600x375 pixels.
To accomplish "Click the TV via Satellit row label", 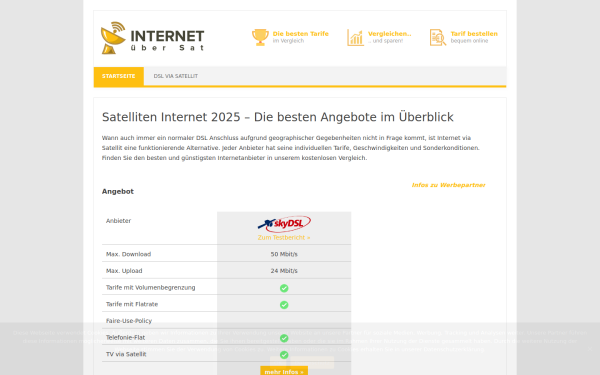I will 126,354.
